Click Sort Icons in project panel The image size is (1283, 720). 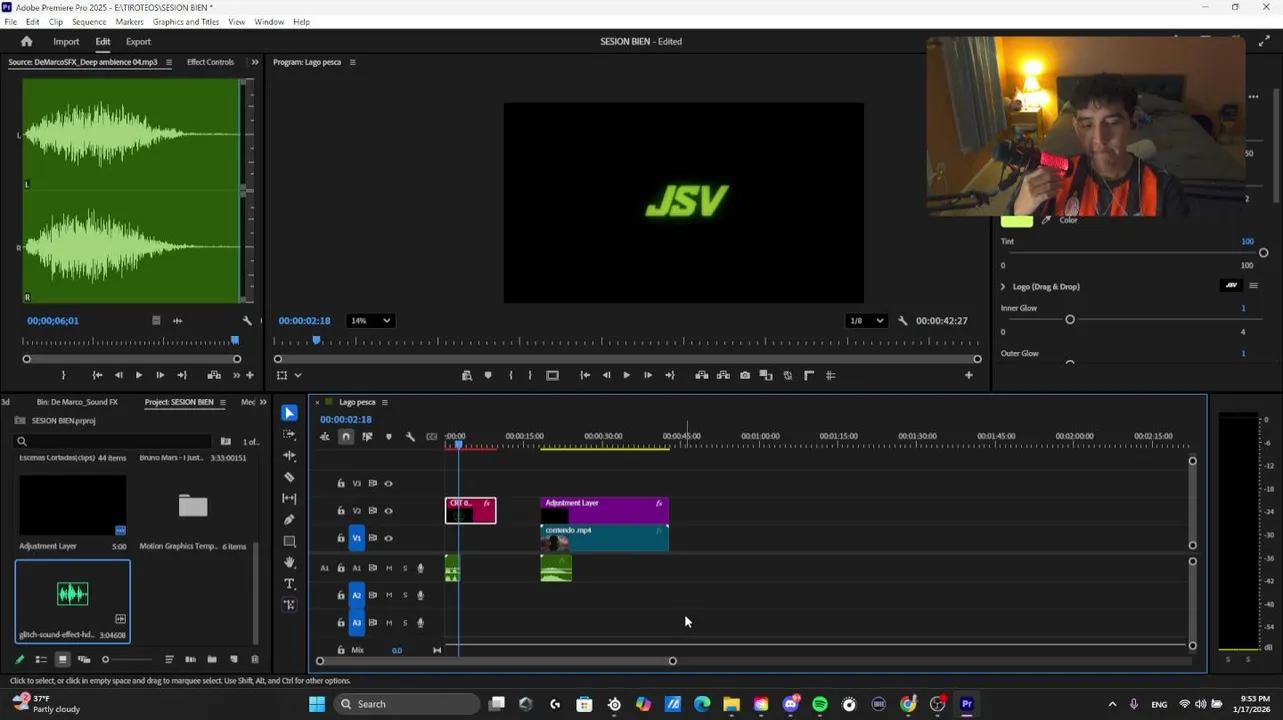169,659
